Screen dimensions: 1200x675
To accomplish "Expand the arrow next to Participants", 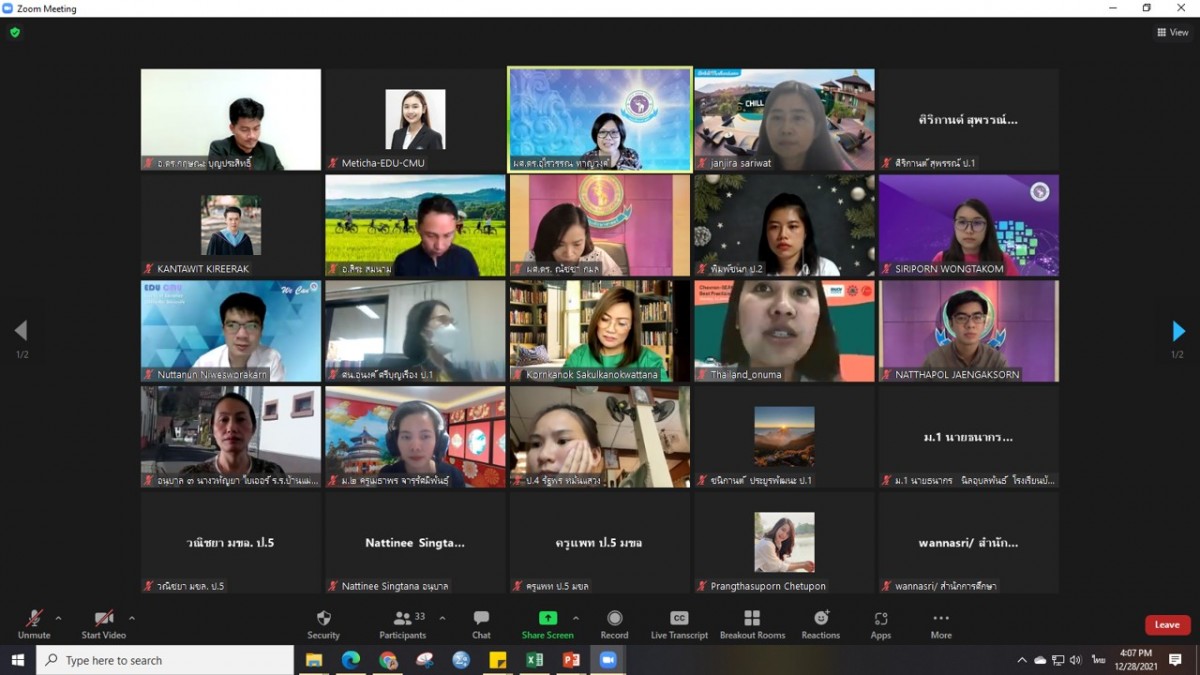I will (x=442, y=618).
